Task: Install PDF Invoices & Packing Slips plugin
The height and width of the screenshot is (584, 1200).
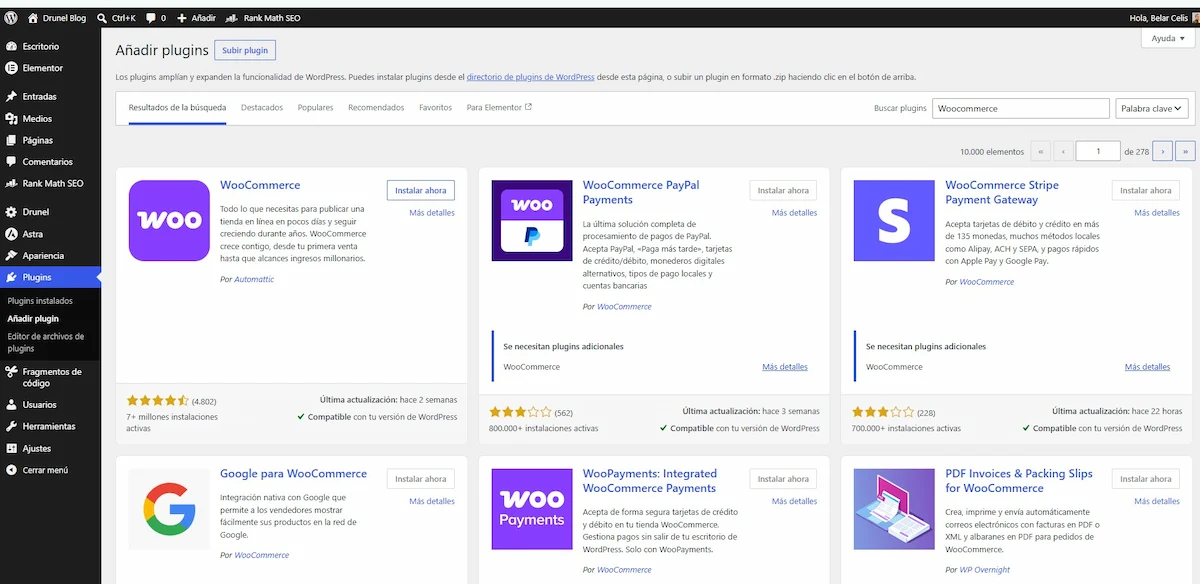Action: 1146,479
